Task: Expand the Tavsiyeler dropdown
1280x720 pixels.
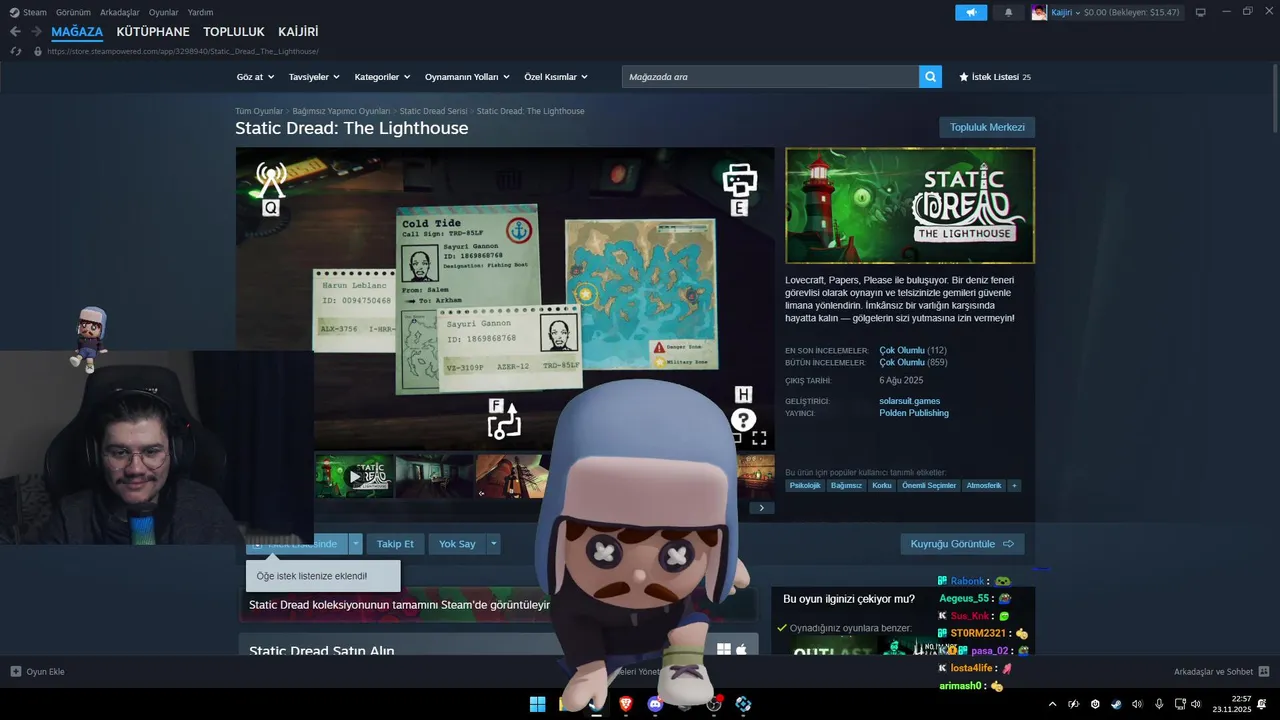Action: (314, 77)
